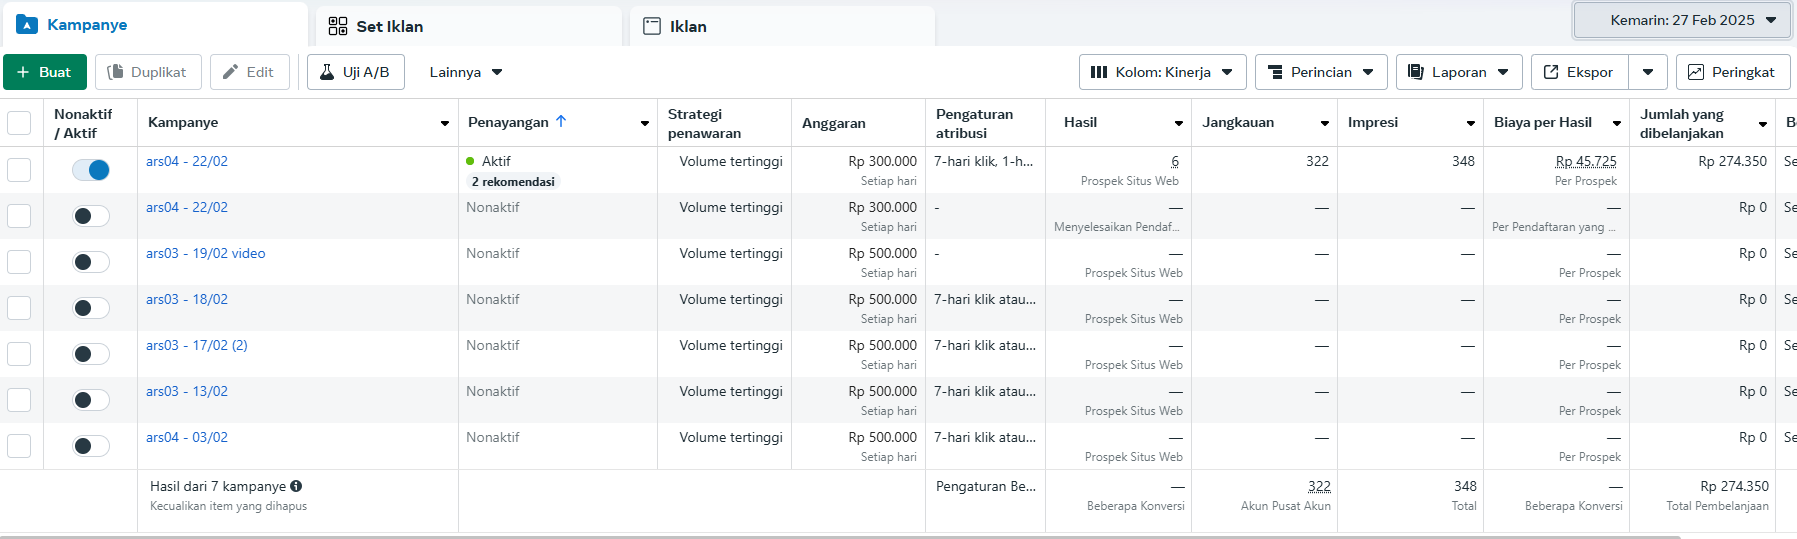
Task: Click the Penayangan sort arrow icon
Action: 561,121
